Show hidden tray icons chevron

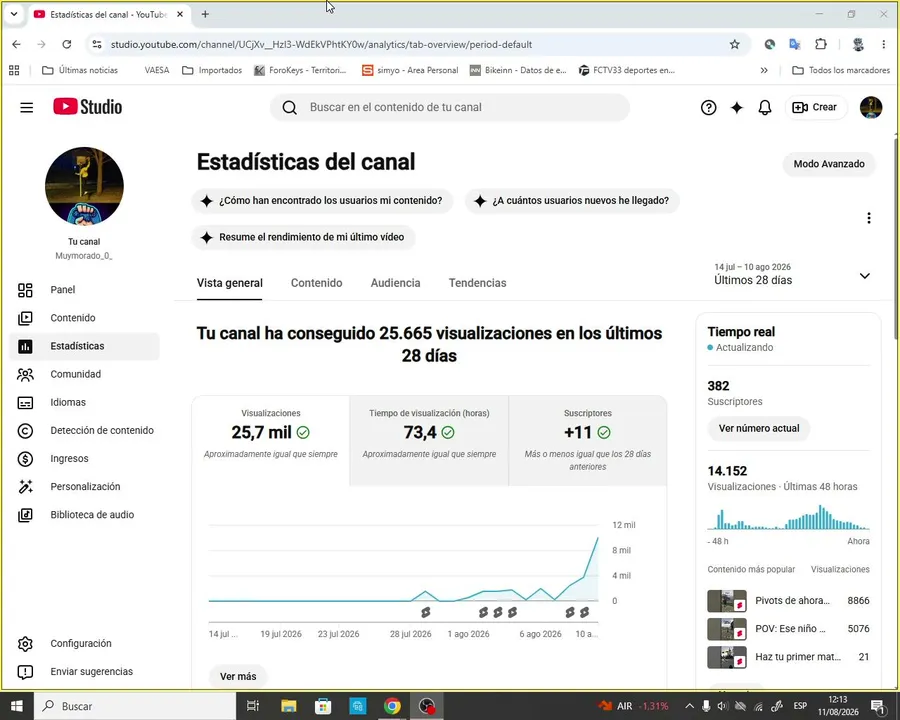[x=689, y=706]
